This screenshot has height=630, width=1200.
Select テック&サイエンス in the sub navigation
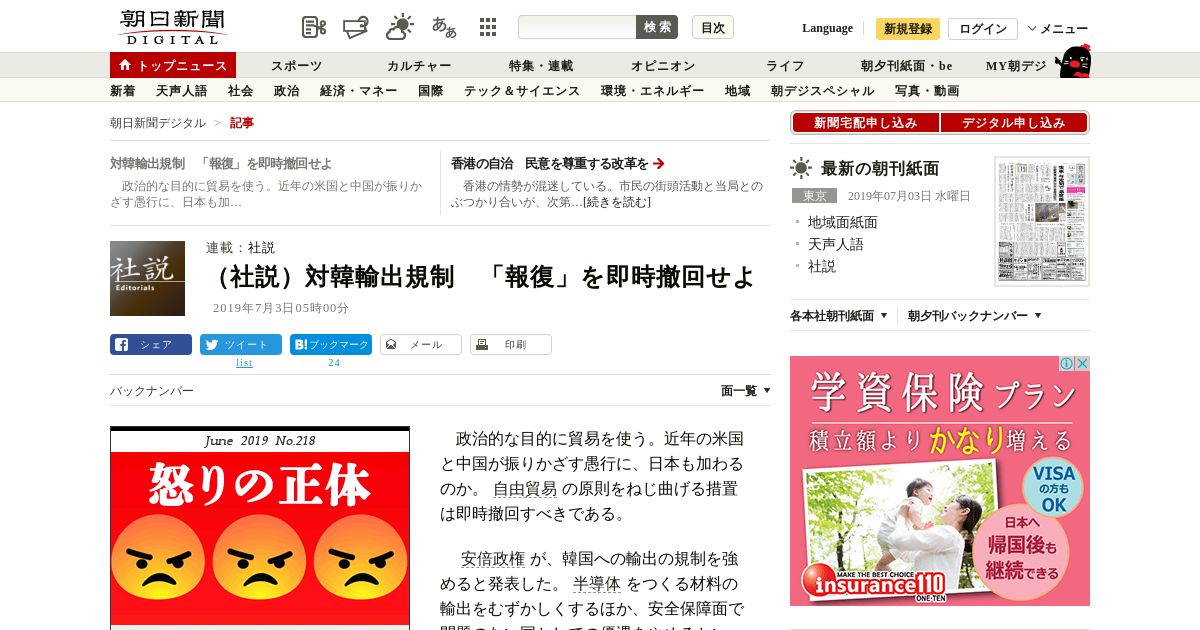click(x=522, y=91)
